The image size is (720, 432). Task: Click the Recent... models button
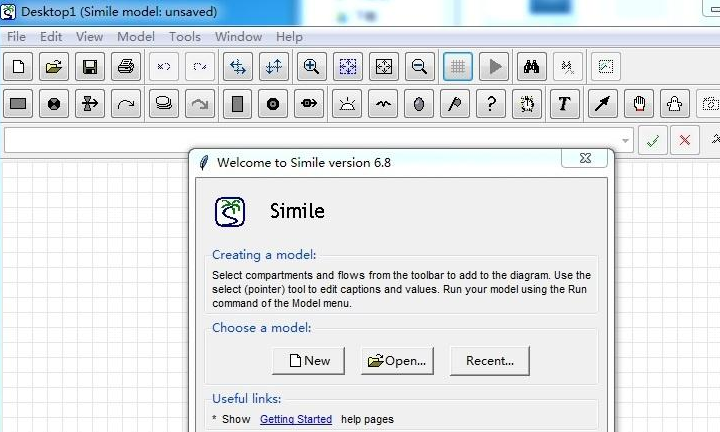[x=489, y=361]
